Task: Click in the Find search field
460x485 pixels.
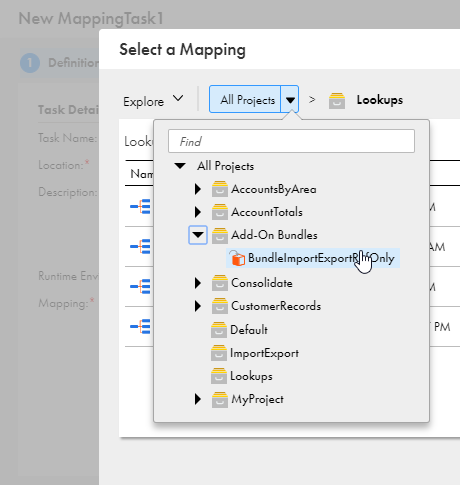Action: point(291,141)
